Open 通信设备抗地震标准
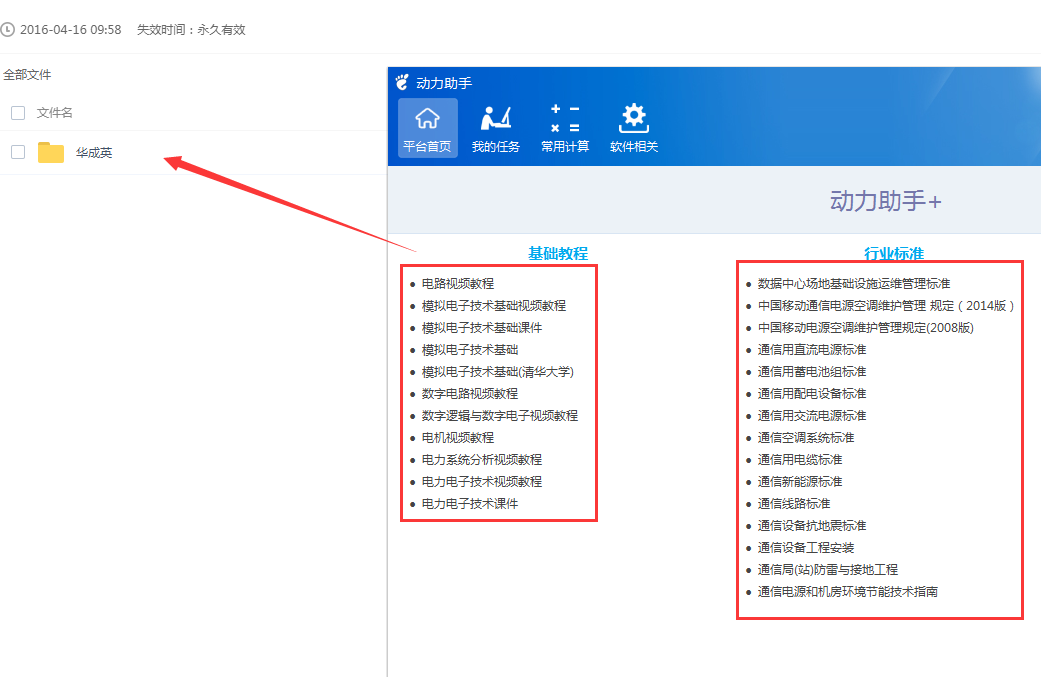This screenshot has height=677, width=1041. [812, 525]
